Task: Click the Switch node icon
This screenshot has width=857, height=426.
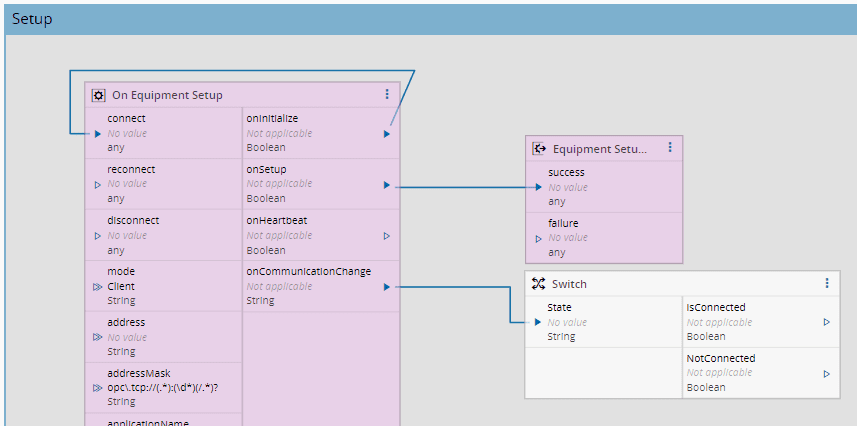Action: pyautogui.click(x=538, y=283)
